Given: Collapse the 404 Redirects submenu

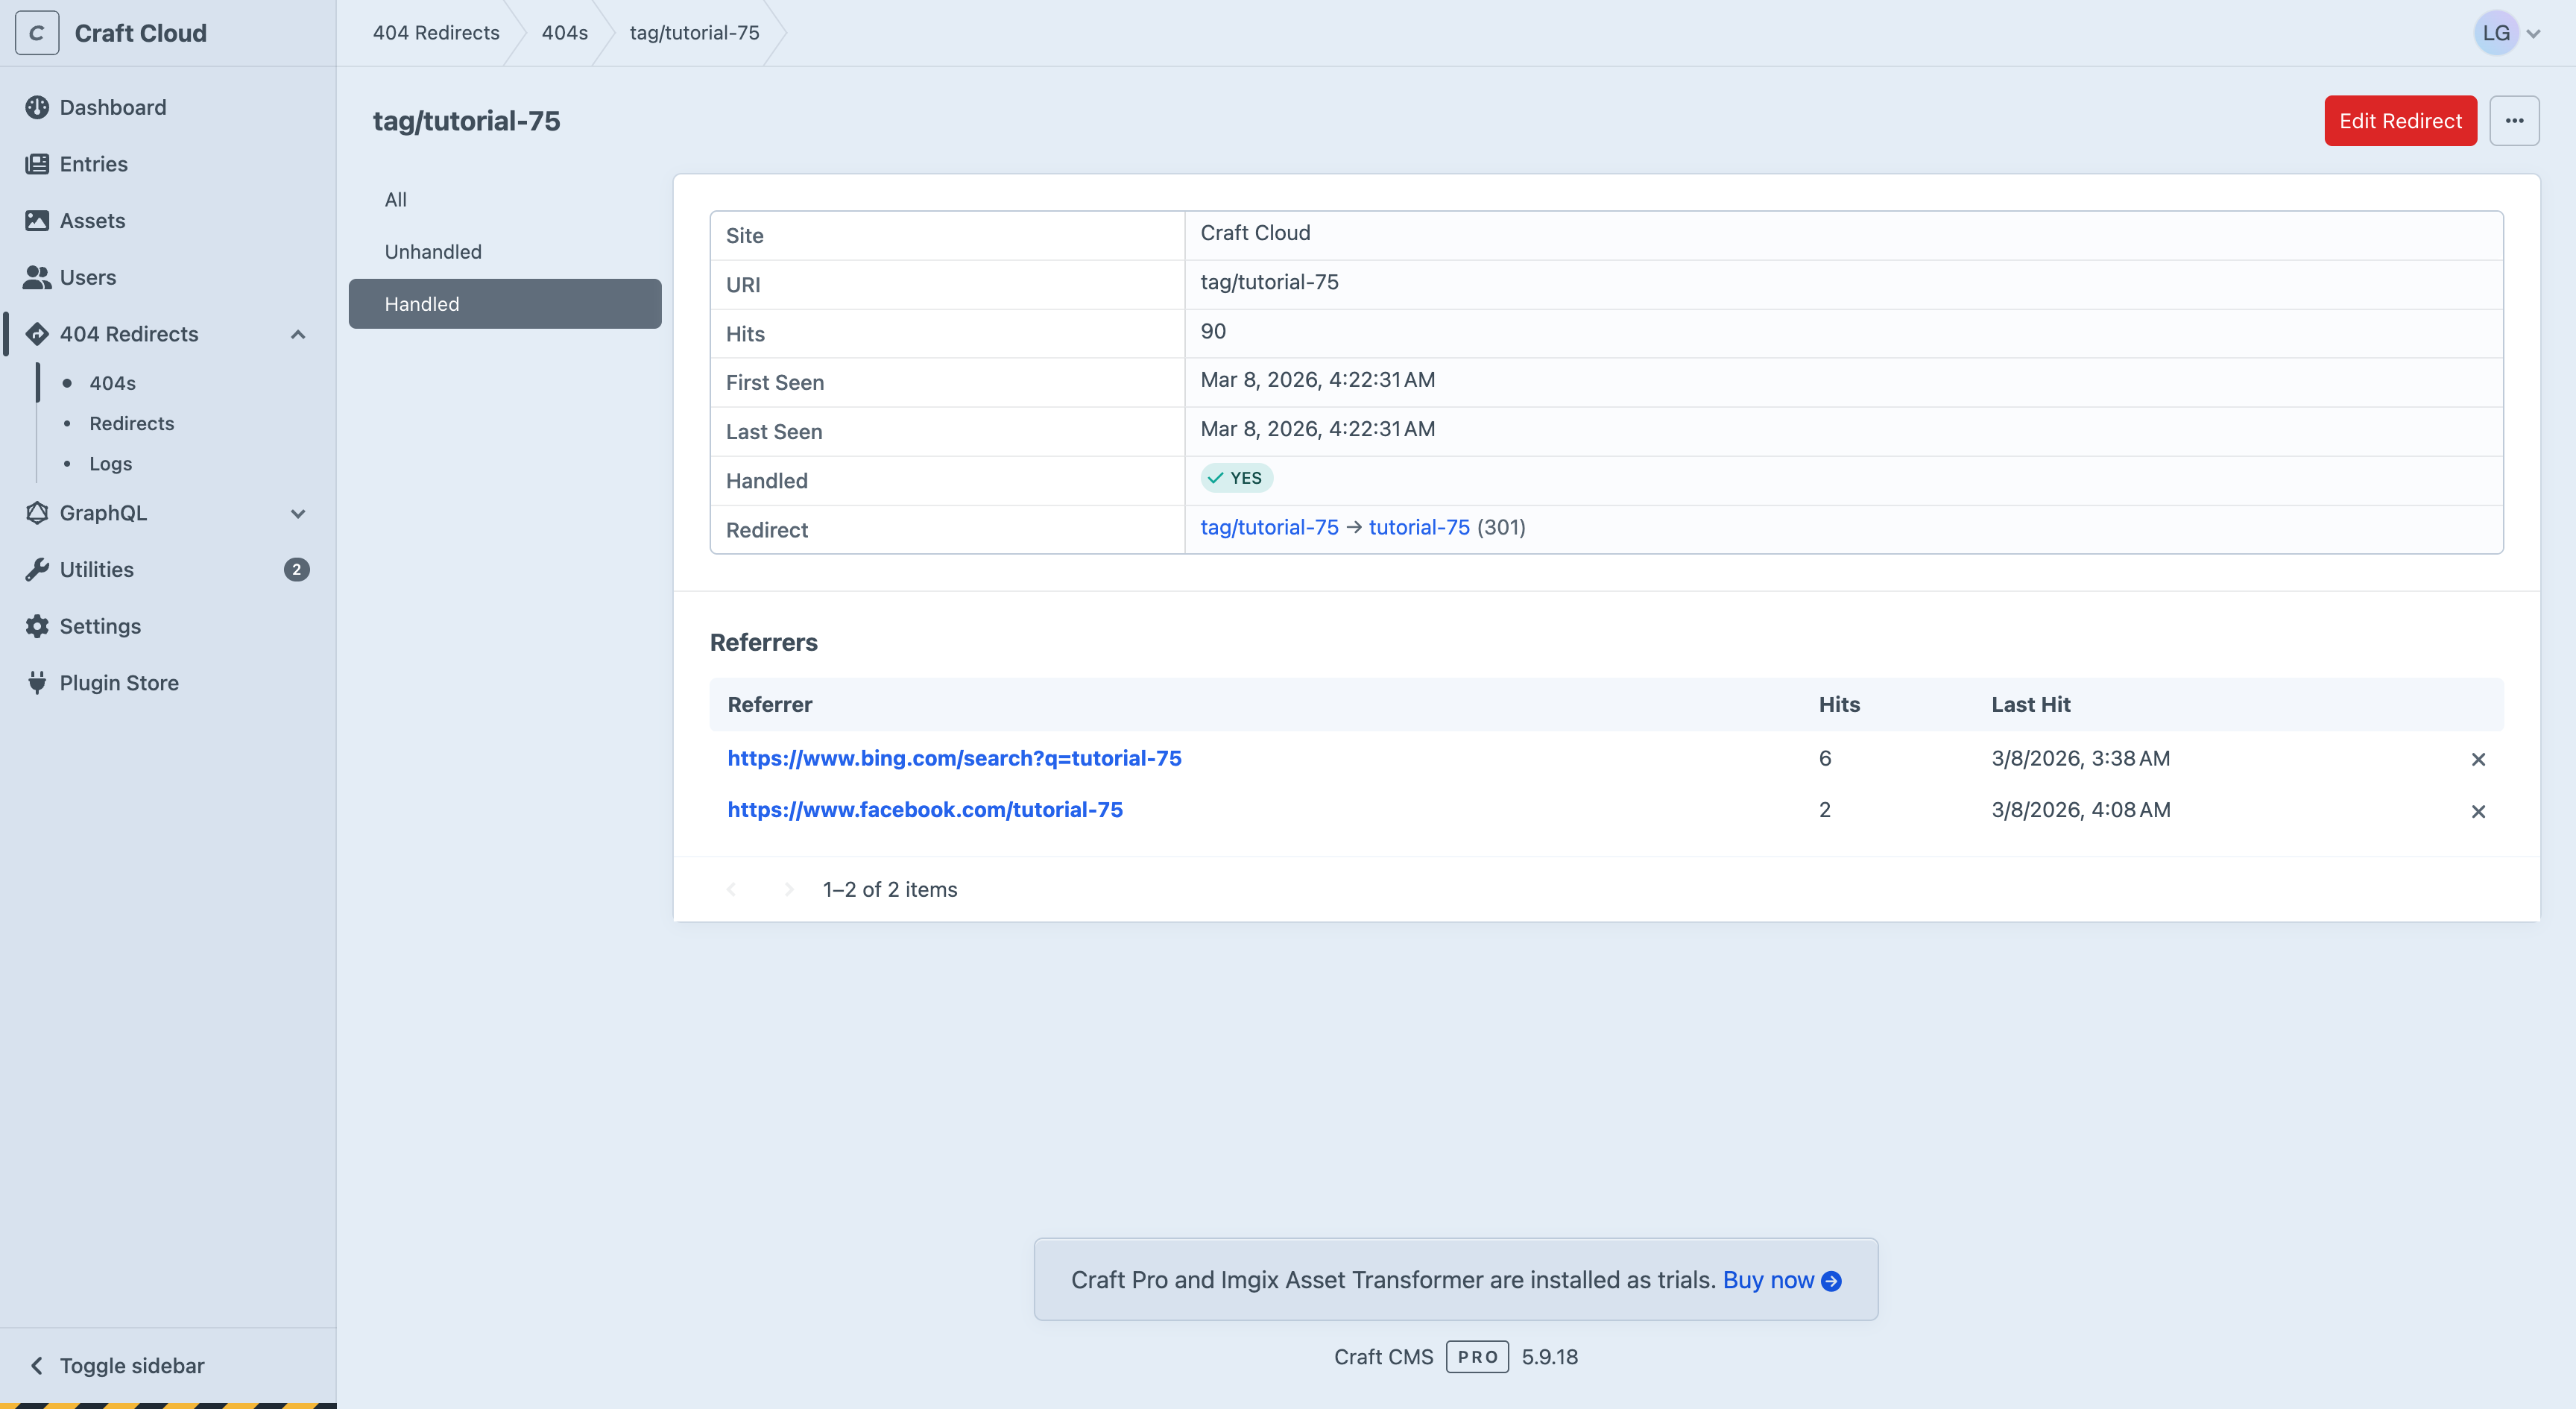Looking at the screenshot, I should 298,334.
